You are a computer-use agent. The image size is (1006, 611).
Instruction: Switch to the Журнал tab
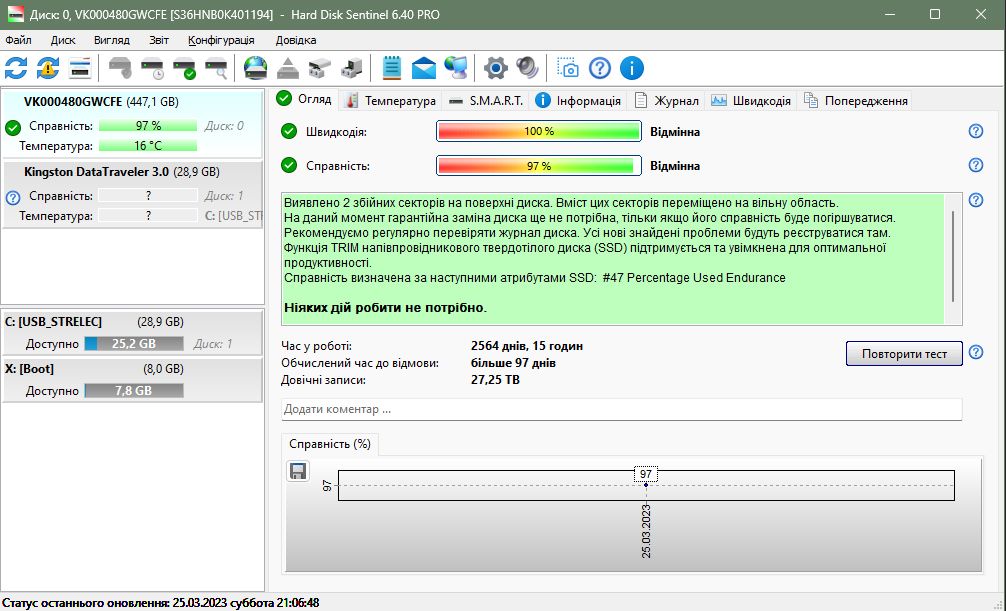[x=667, y=101]
